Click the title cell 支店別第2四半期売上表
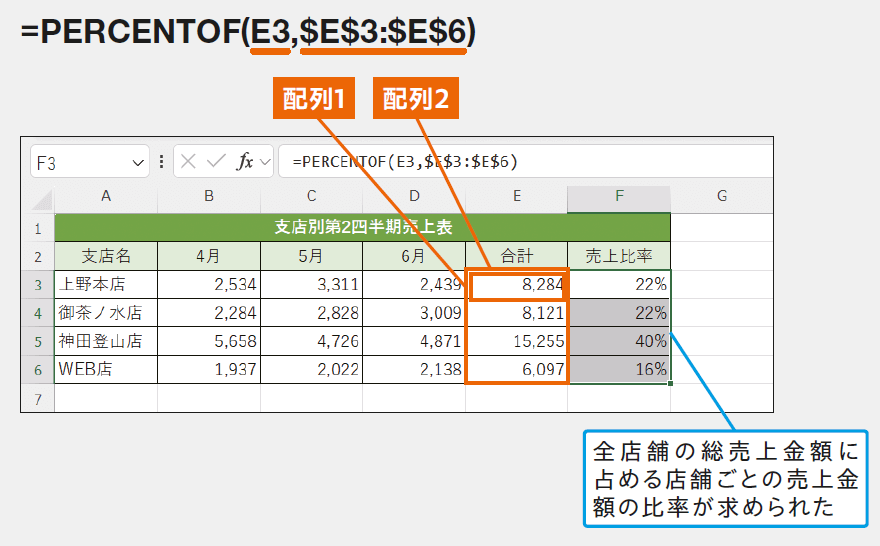Image resolution: width=880 pixels, height=546 pixels. pyautogui.click(x=363, y=227)
